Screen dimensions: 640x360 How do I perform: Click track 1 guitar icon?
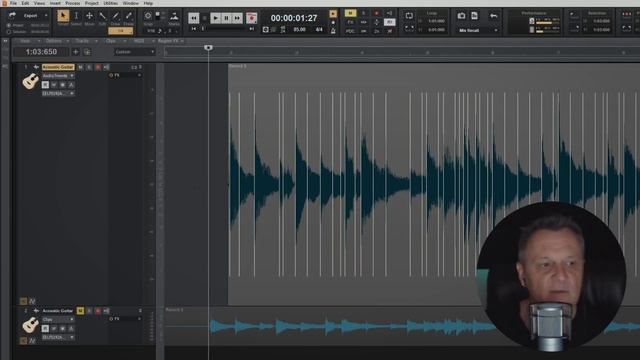tap(30, 81)
